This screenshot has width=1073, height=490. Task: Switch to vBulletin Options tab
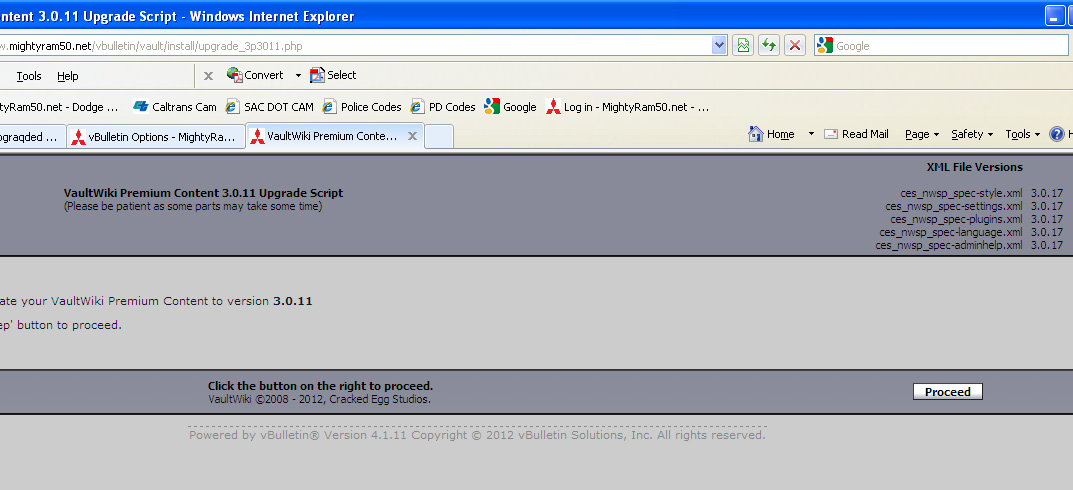(x=156, y=137)
